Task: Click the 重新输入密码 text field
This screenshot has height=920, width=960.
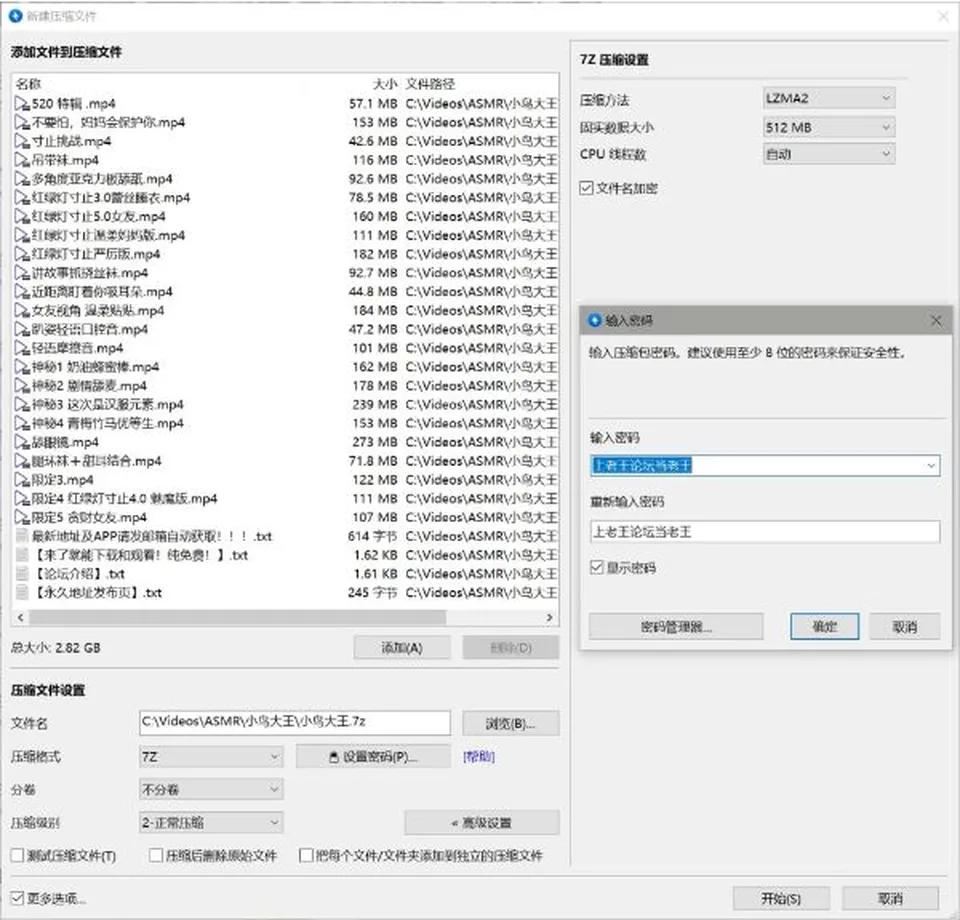Action: [x=765, y=531]
